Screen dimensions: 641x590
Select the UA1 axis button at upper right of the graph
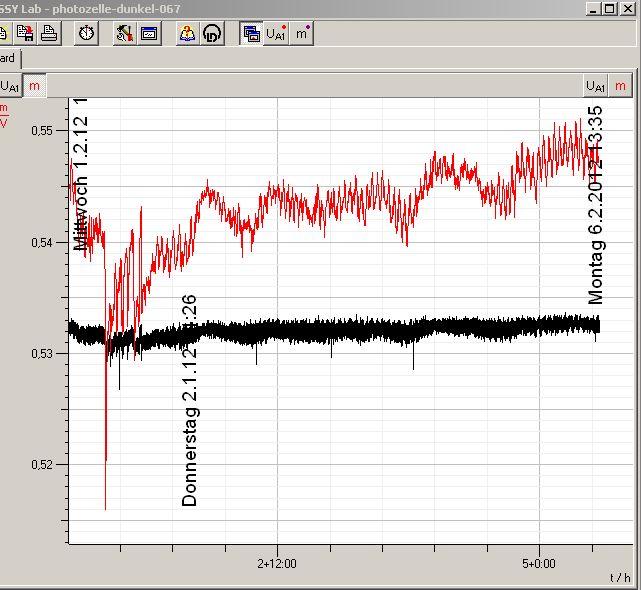click(595, 86)
